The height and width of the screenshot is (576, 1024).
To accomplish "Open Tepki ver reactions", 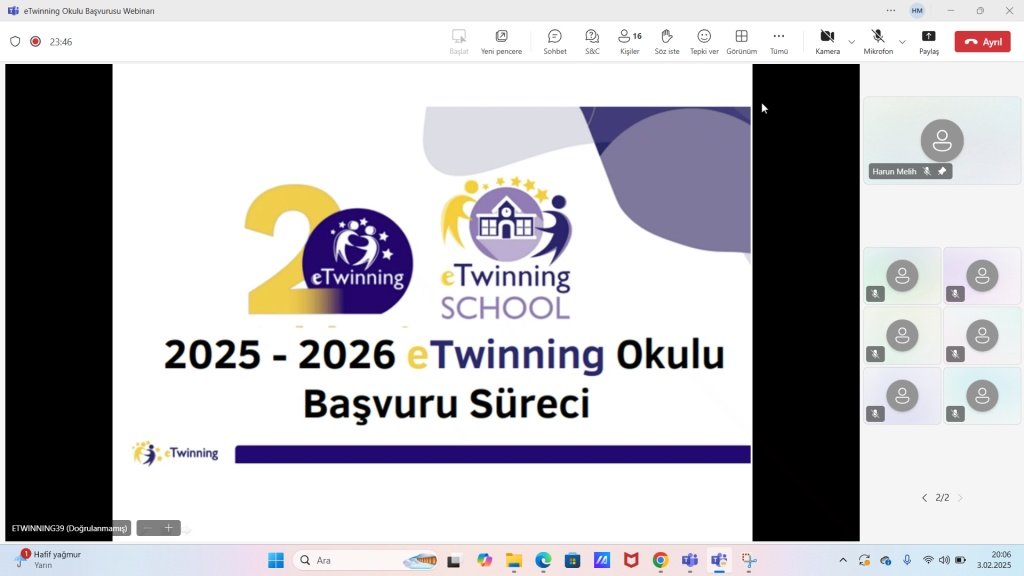I will pyautogui.click(x=704, y=42).
